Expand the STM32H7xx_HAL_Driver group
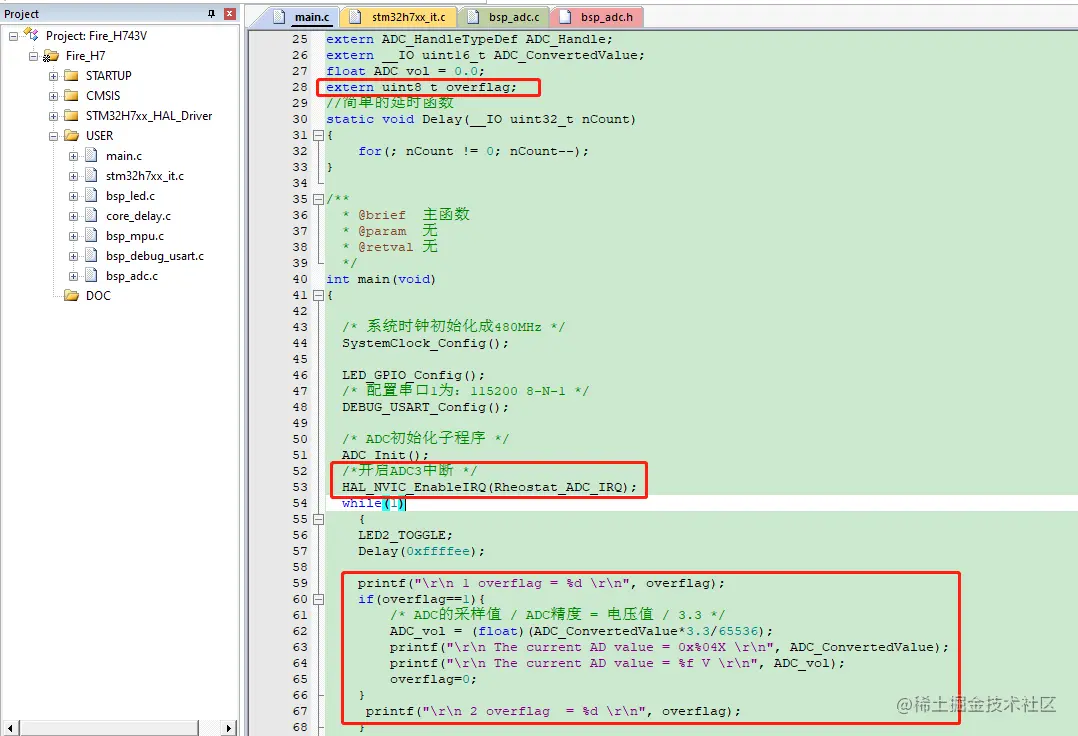Image resolution: width=1078 pixels, height=736 pixels. pyautogui.click(x=53, y=116)
